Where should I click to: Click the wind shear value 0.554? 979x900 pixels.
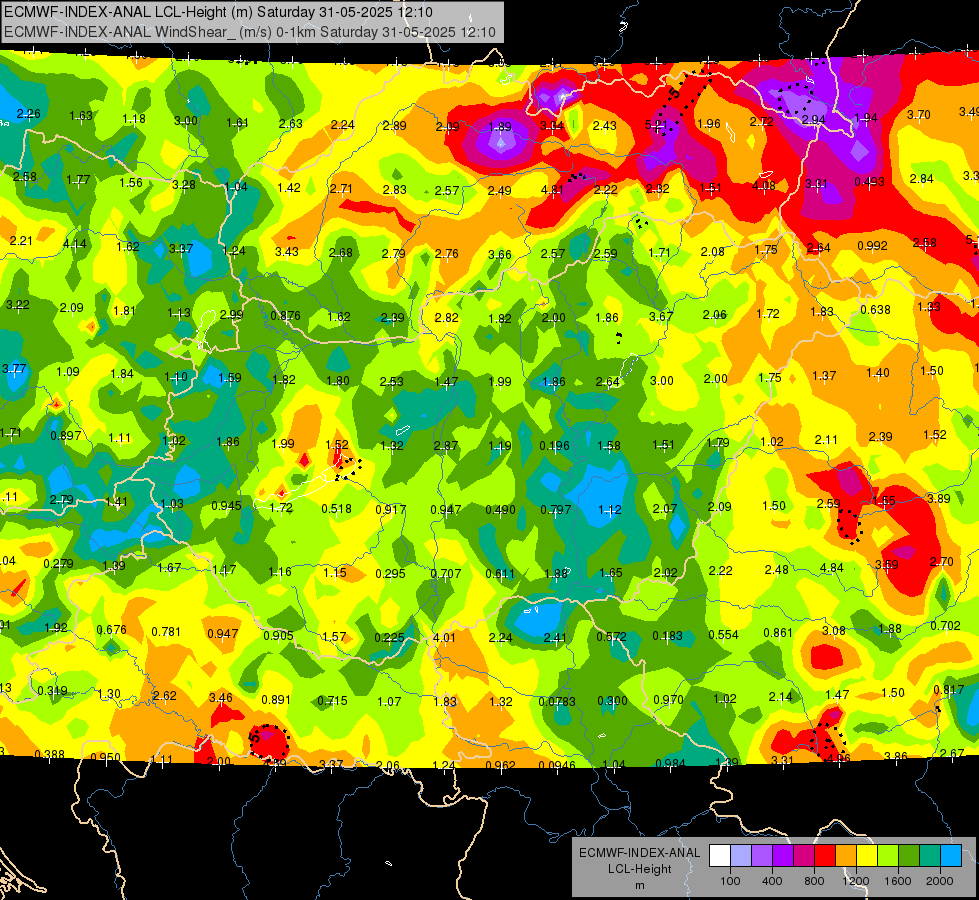[723, 635]
